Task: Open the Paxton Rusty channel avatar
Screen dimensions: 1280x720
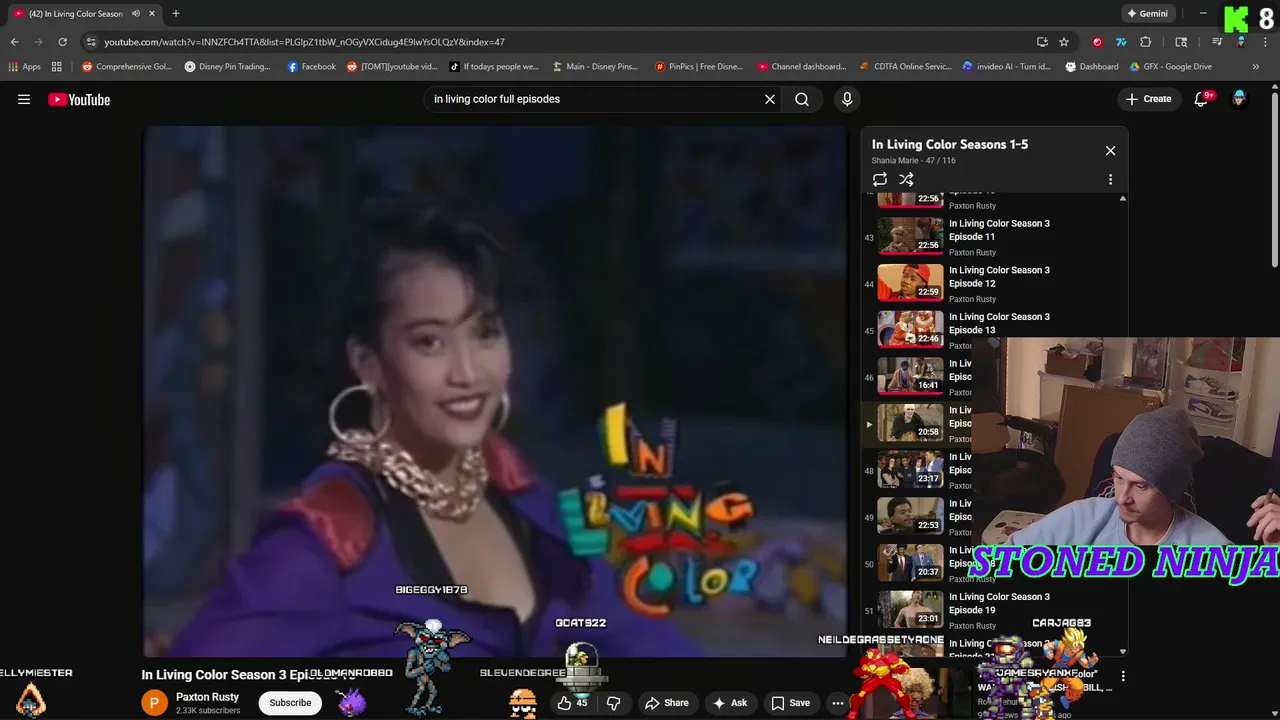Action: click(x=154, y=703)
